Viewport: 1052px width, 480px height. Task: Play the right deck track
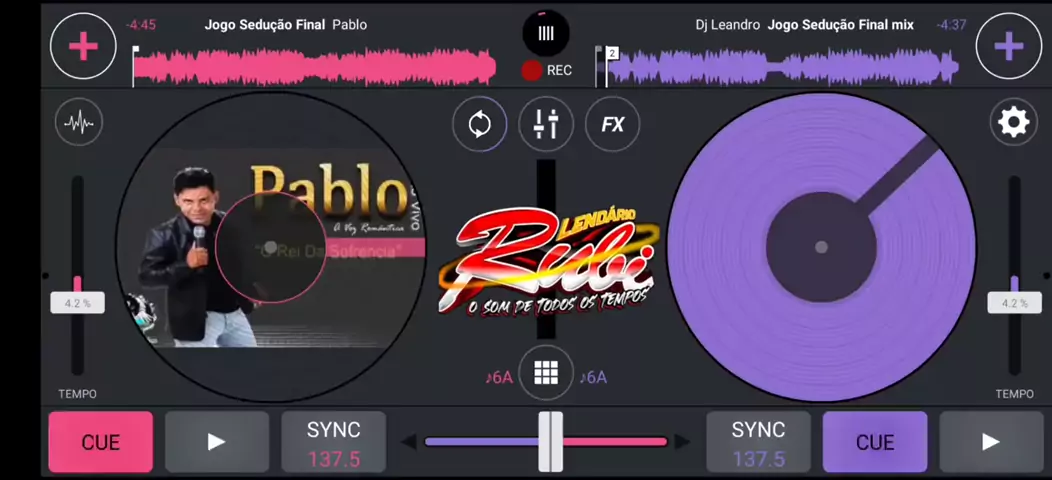pyautogui.click(x=990, y=442)
